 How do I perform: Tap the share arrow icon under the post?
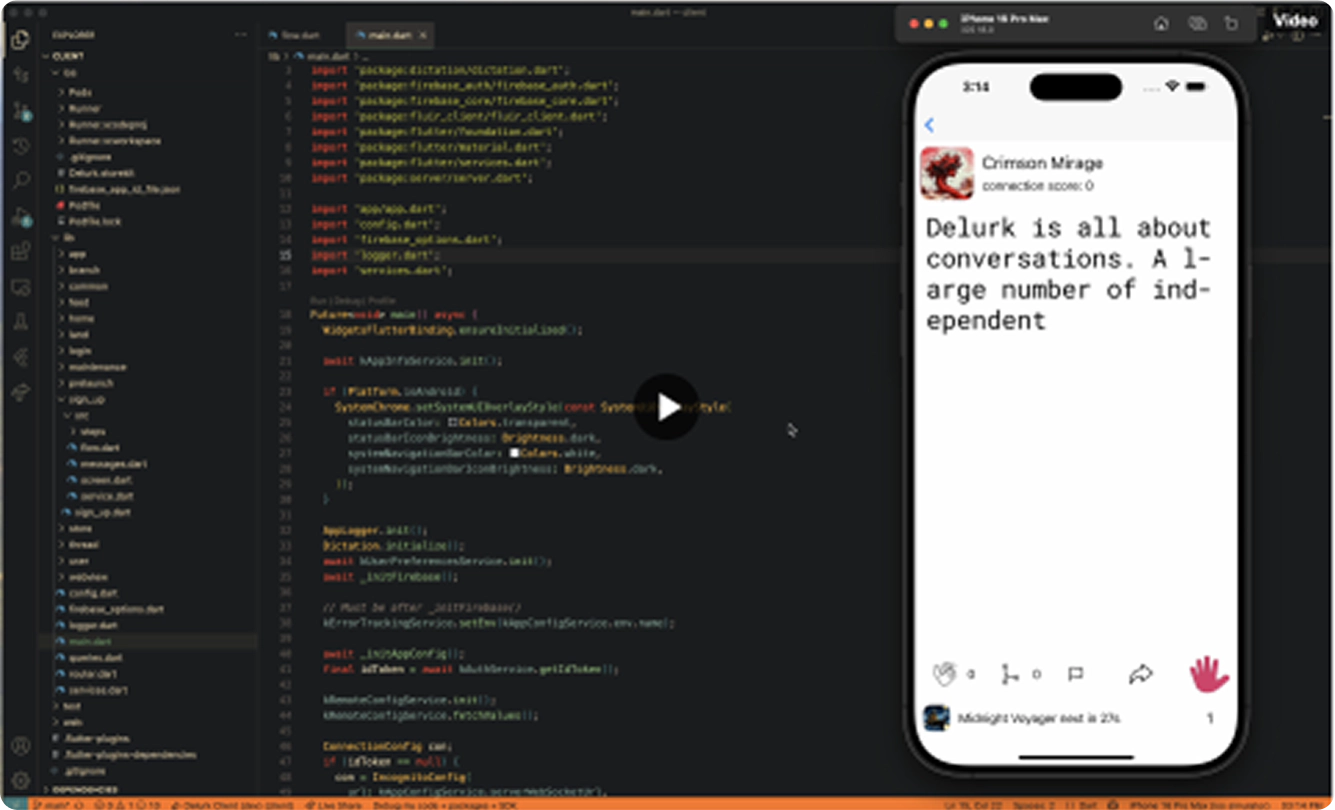point(1141,675)
